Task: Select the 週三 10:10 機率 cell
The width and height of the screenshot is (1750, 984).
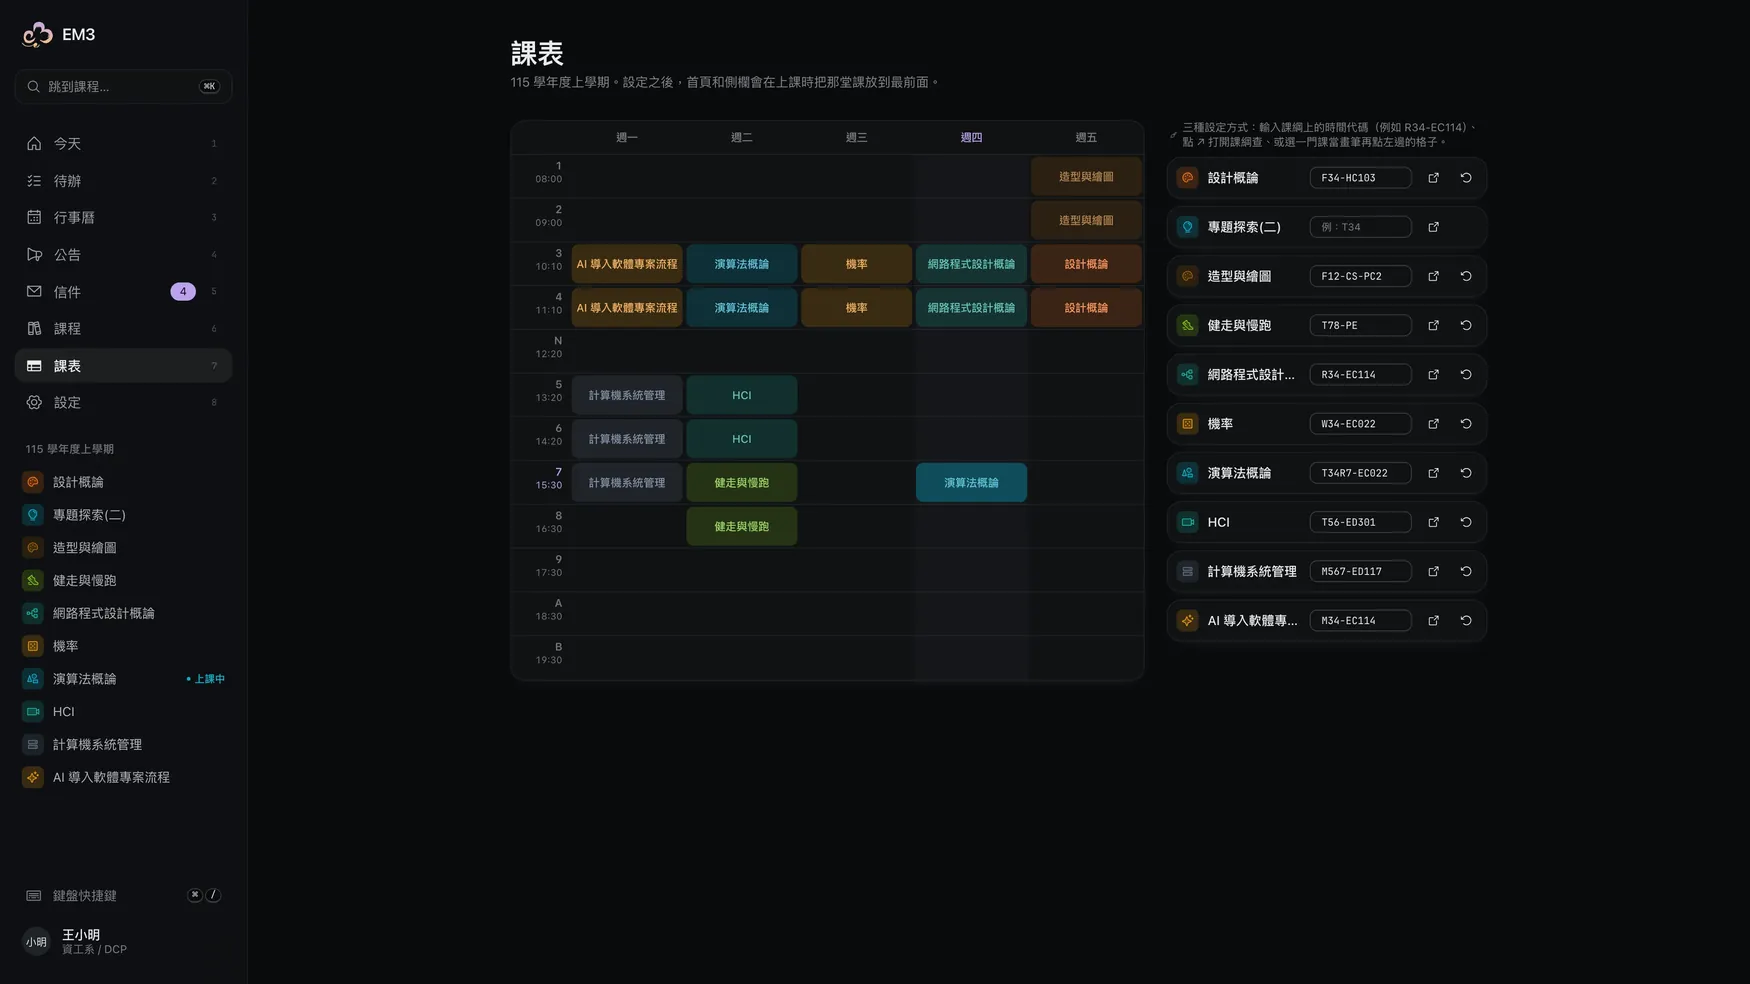Action: [856, 264]
